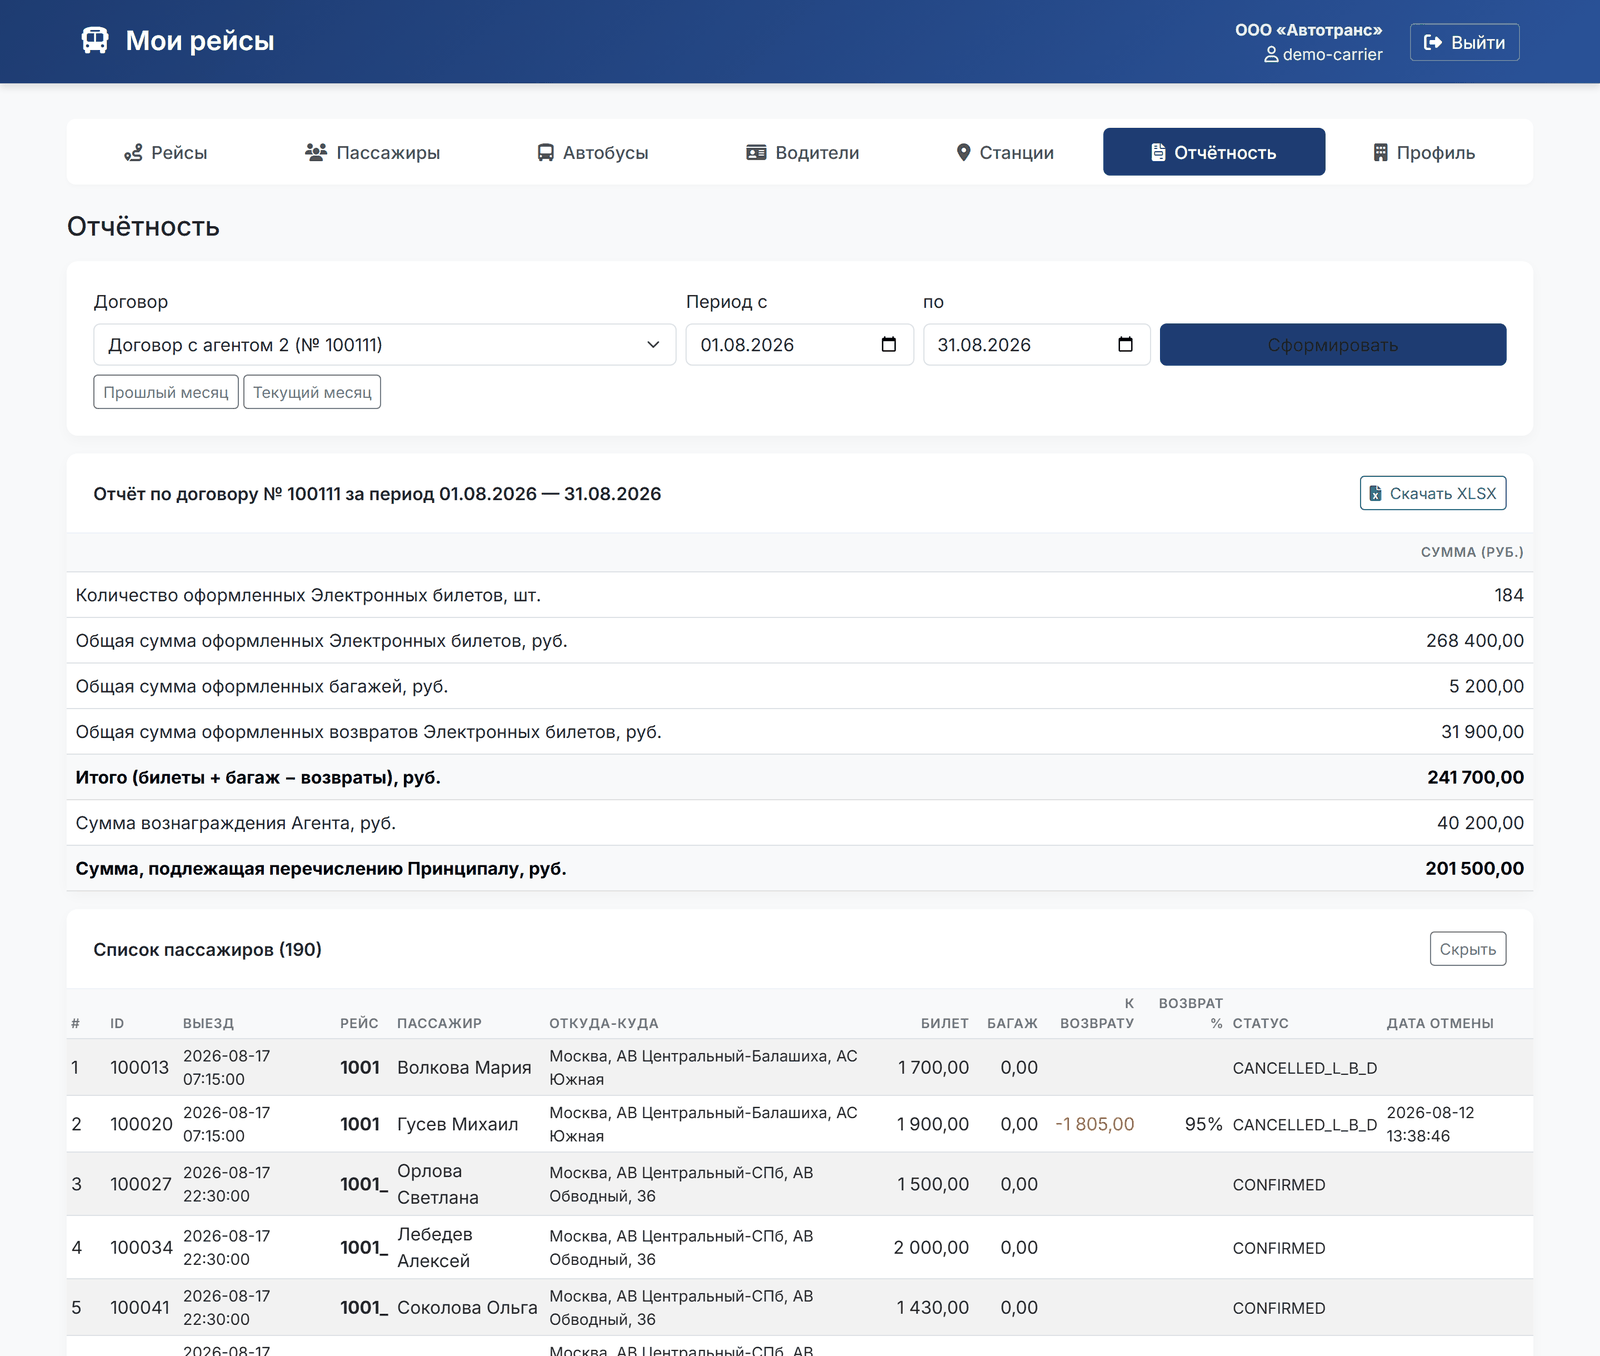Click the active Отчётность tab
This screenshot has height=1356, width=1600.
1214,152
